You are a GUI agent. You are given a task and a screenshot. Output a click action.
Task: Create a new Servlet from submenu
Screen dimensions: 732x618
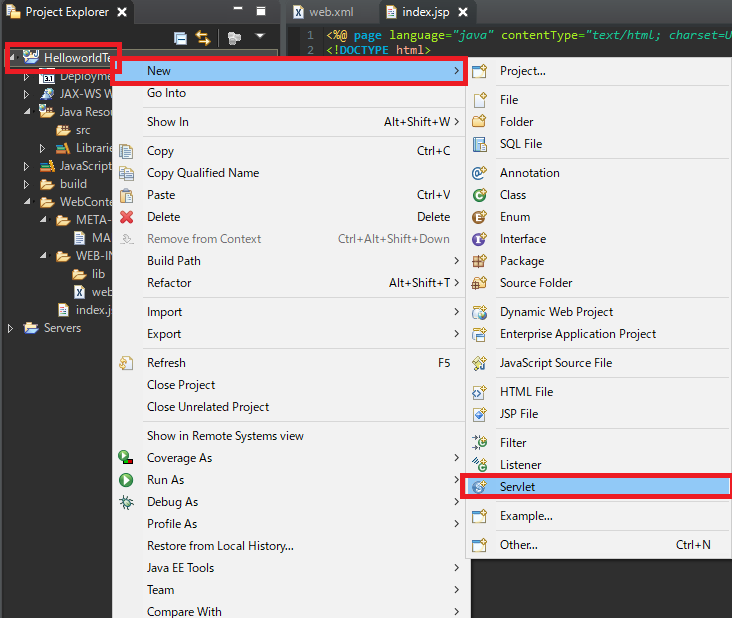pyautogui.click(x=599, y=487)
